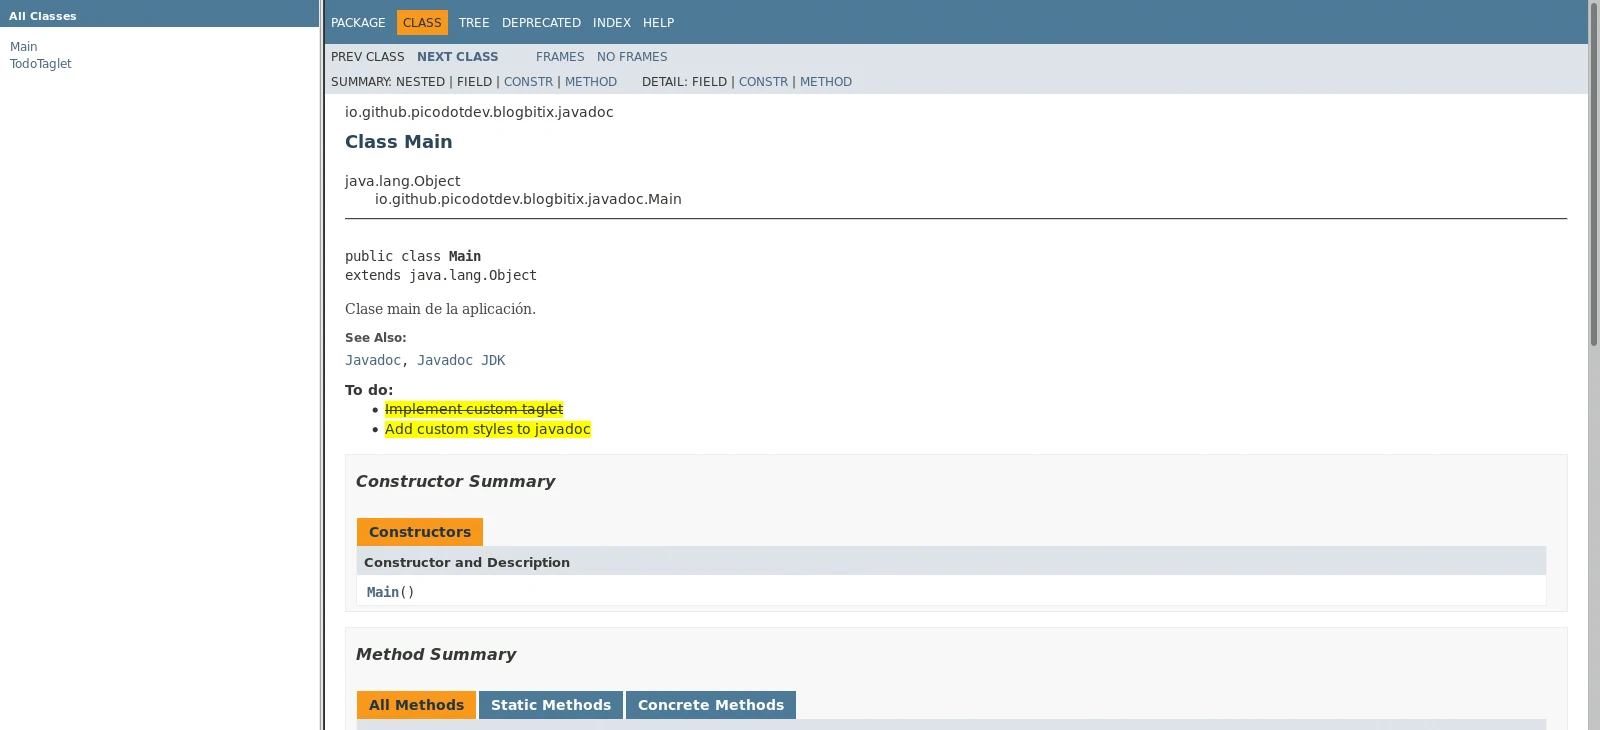Navigate to Next Class
The height and width of the screenshot is (730, 1600).
(457, 57)
